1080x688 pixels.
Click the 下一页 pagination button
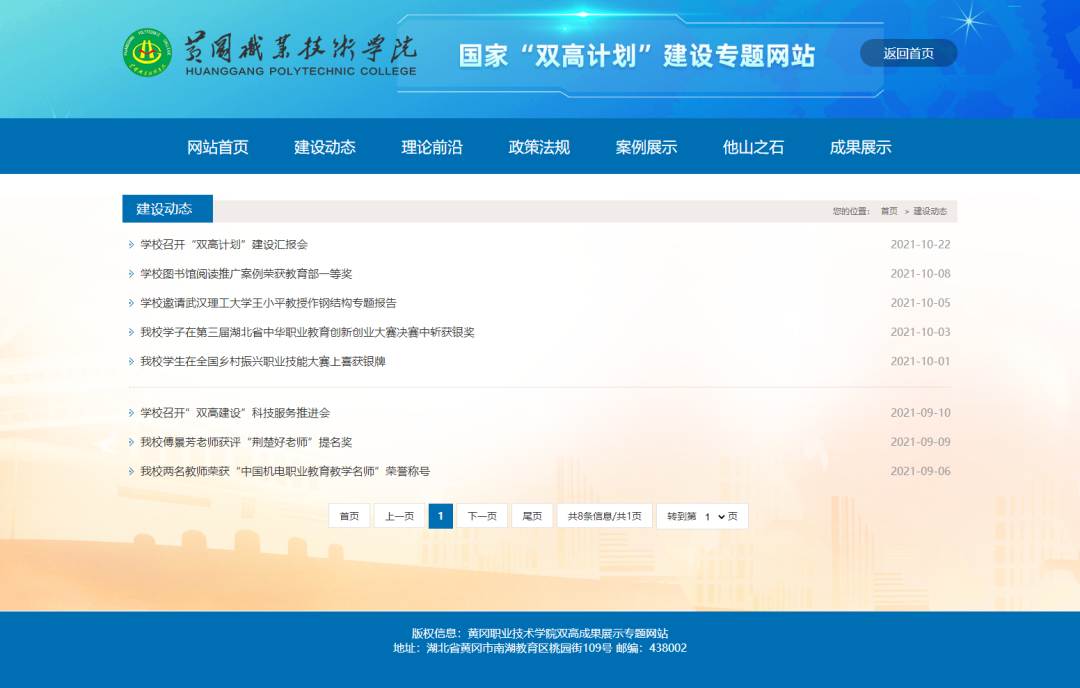pos(482,516)
